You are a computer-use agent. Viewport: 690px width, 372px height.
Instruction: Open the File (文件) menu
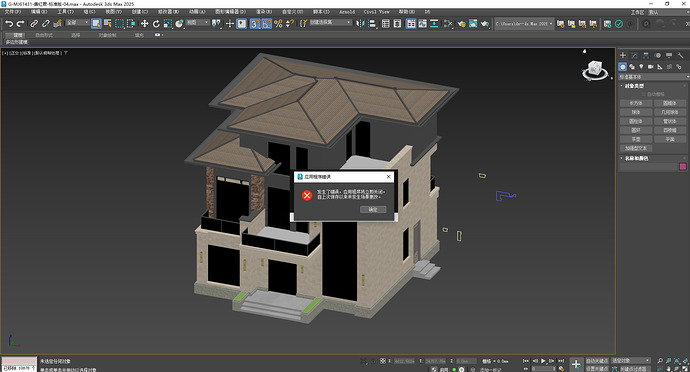click(12, 12)
